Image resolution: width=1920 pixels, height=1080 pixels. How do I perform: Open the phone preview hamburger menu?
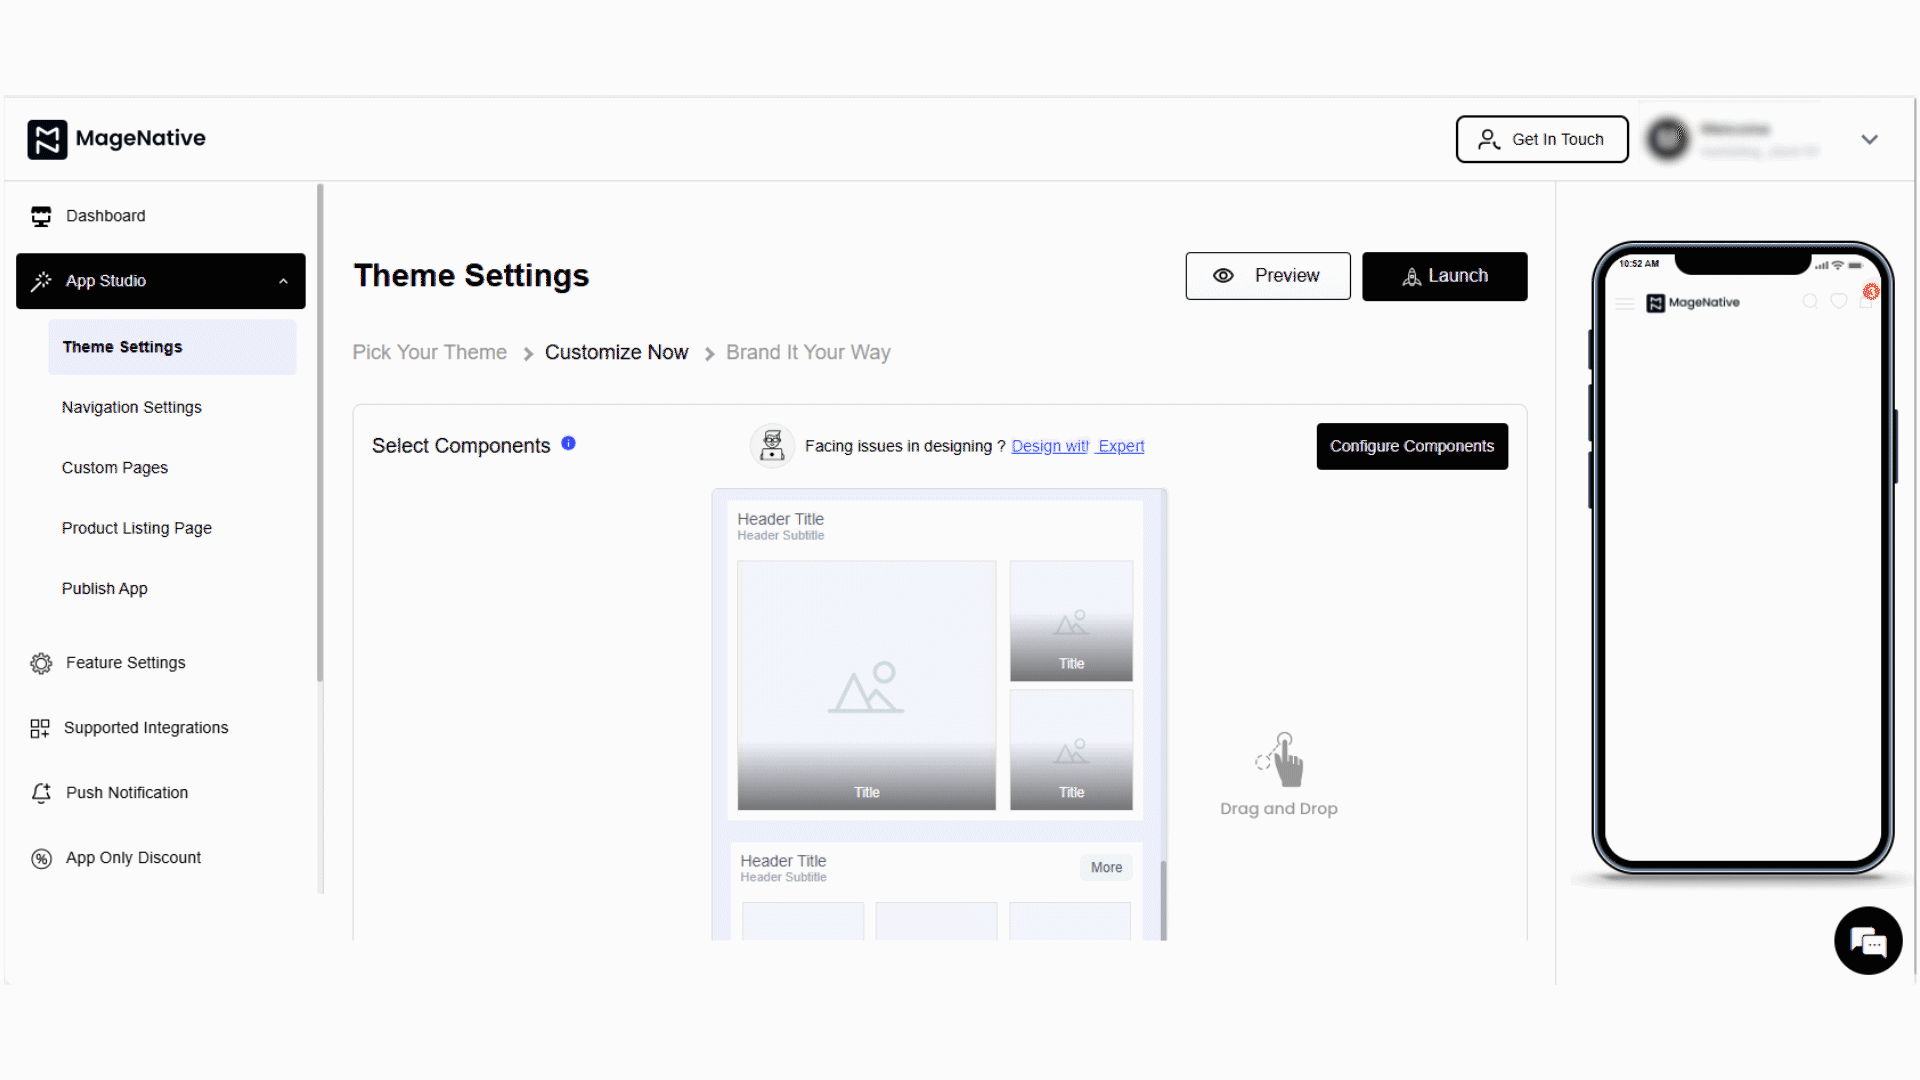click(x=1625, y=303)
